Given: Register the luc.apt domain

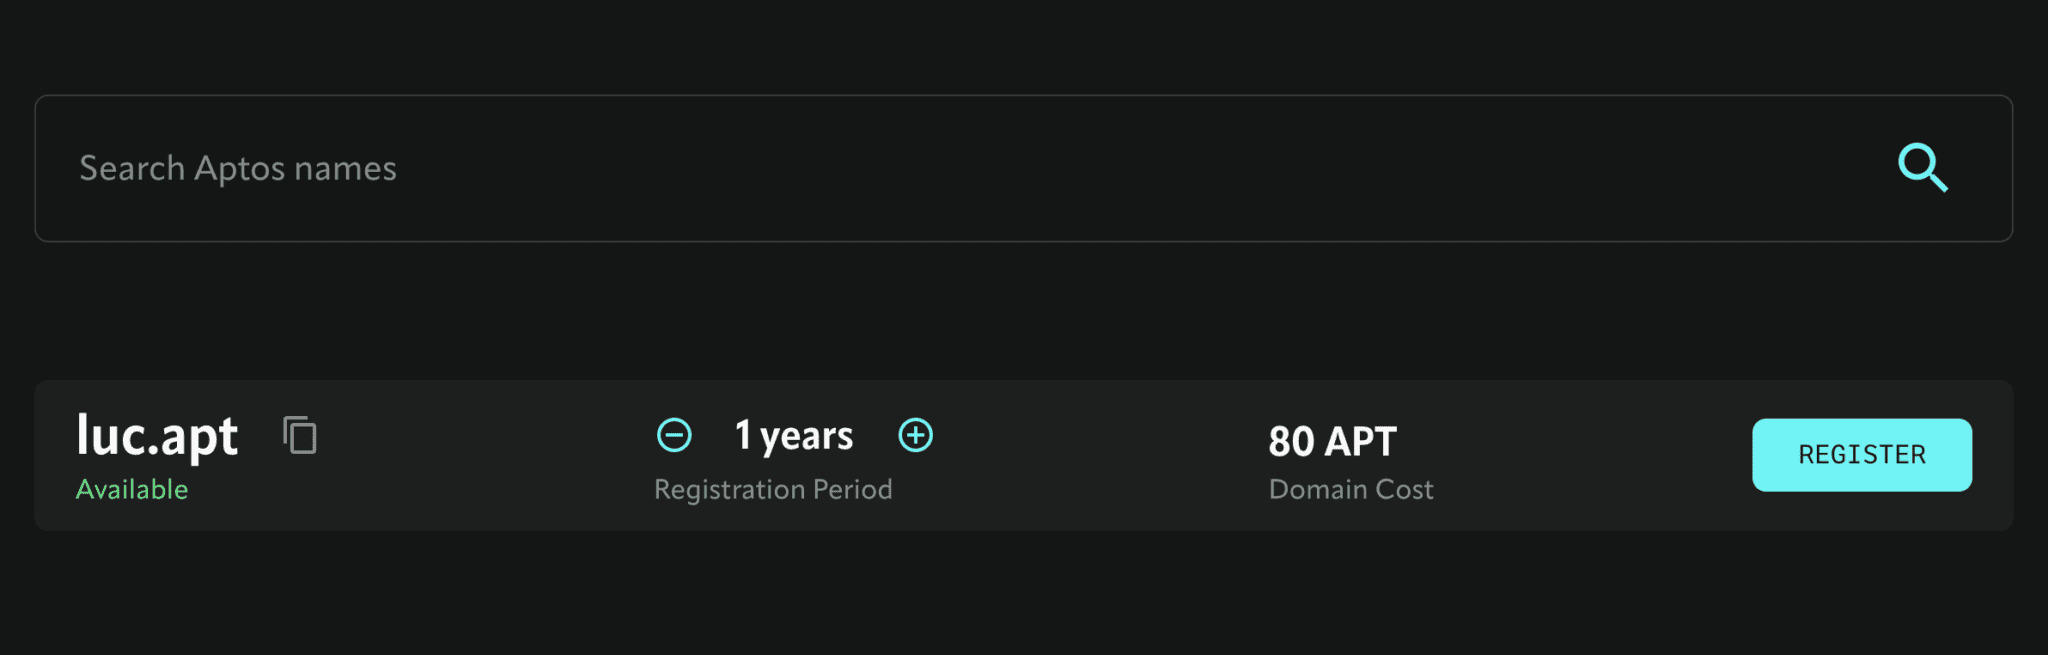Looking at the screenshot, I should coord(1861,455).
